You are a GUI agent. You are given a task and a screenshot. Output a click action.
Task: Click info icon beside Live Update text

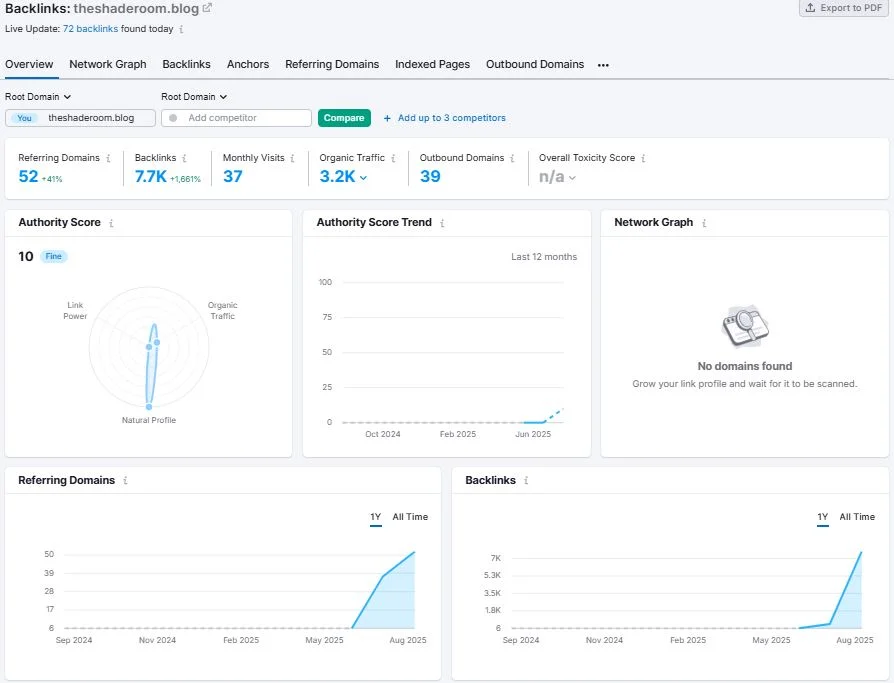pos(181,29)
